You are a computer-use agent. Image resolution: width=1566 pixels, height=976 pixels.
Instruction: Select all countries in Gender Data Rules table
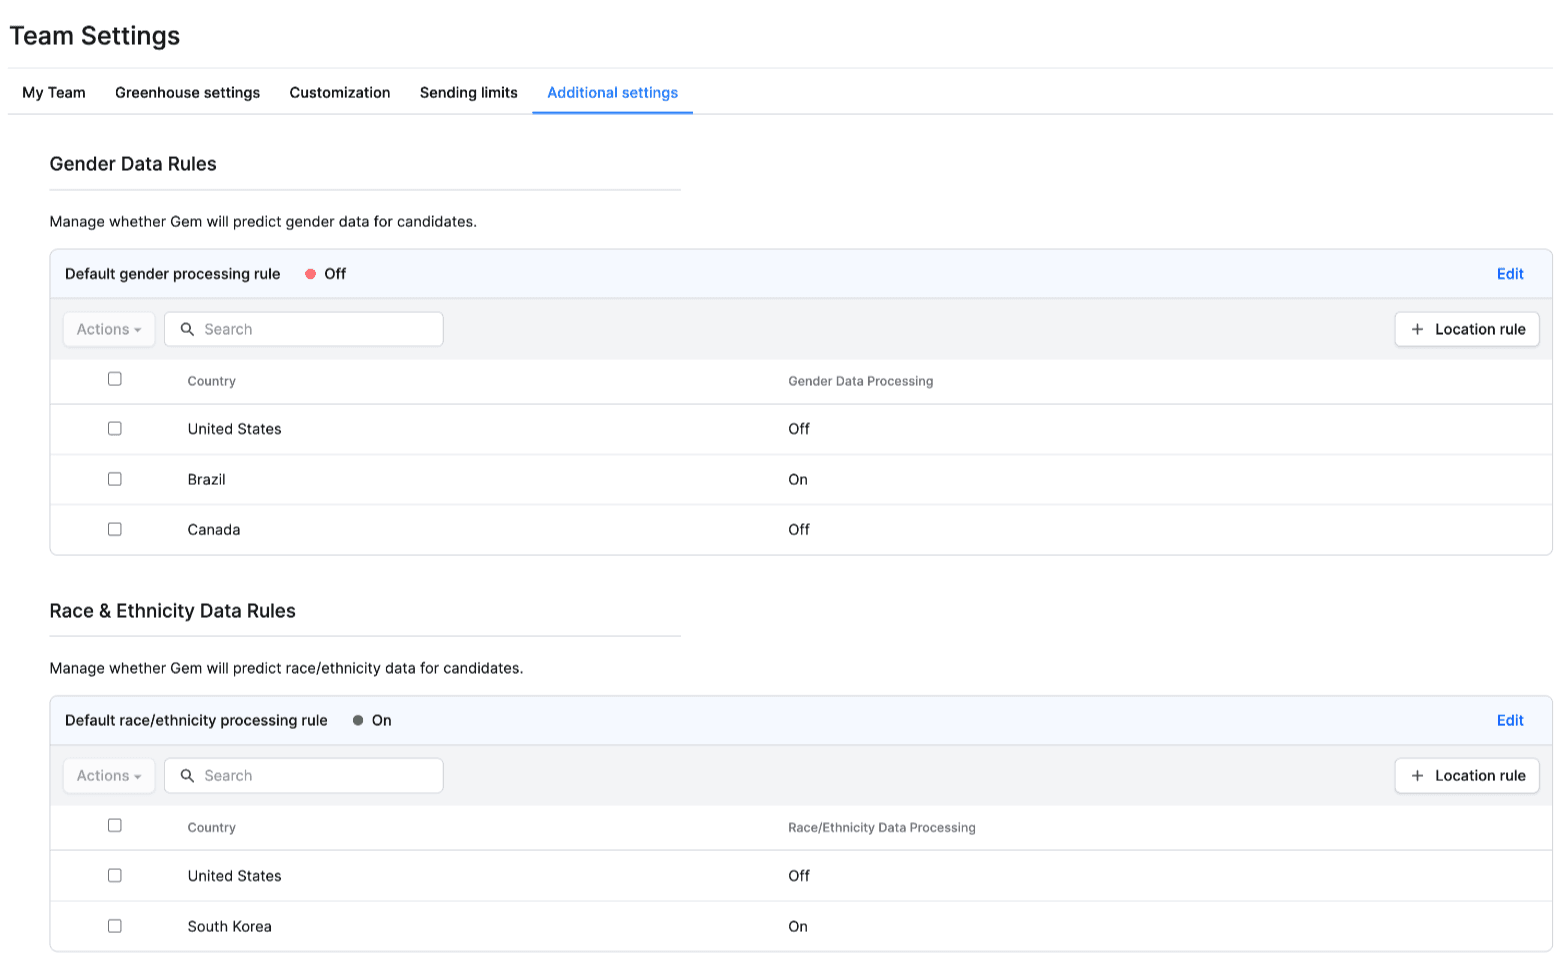coord(115,379)
